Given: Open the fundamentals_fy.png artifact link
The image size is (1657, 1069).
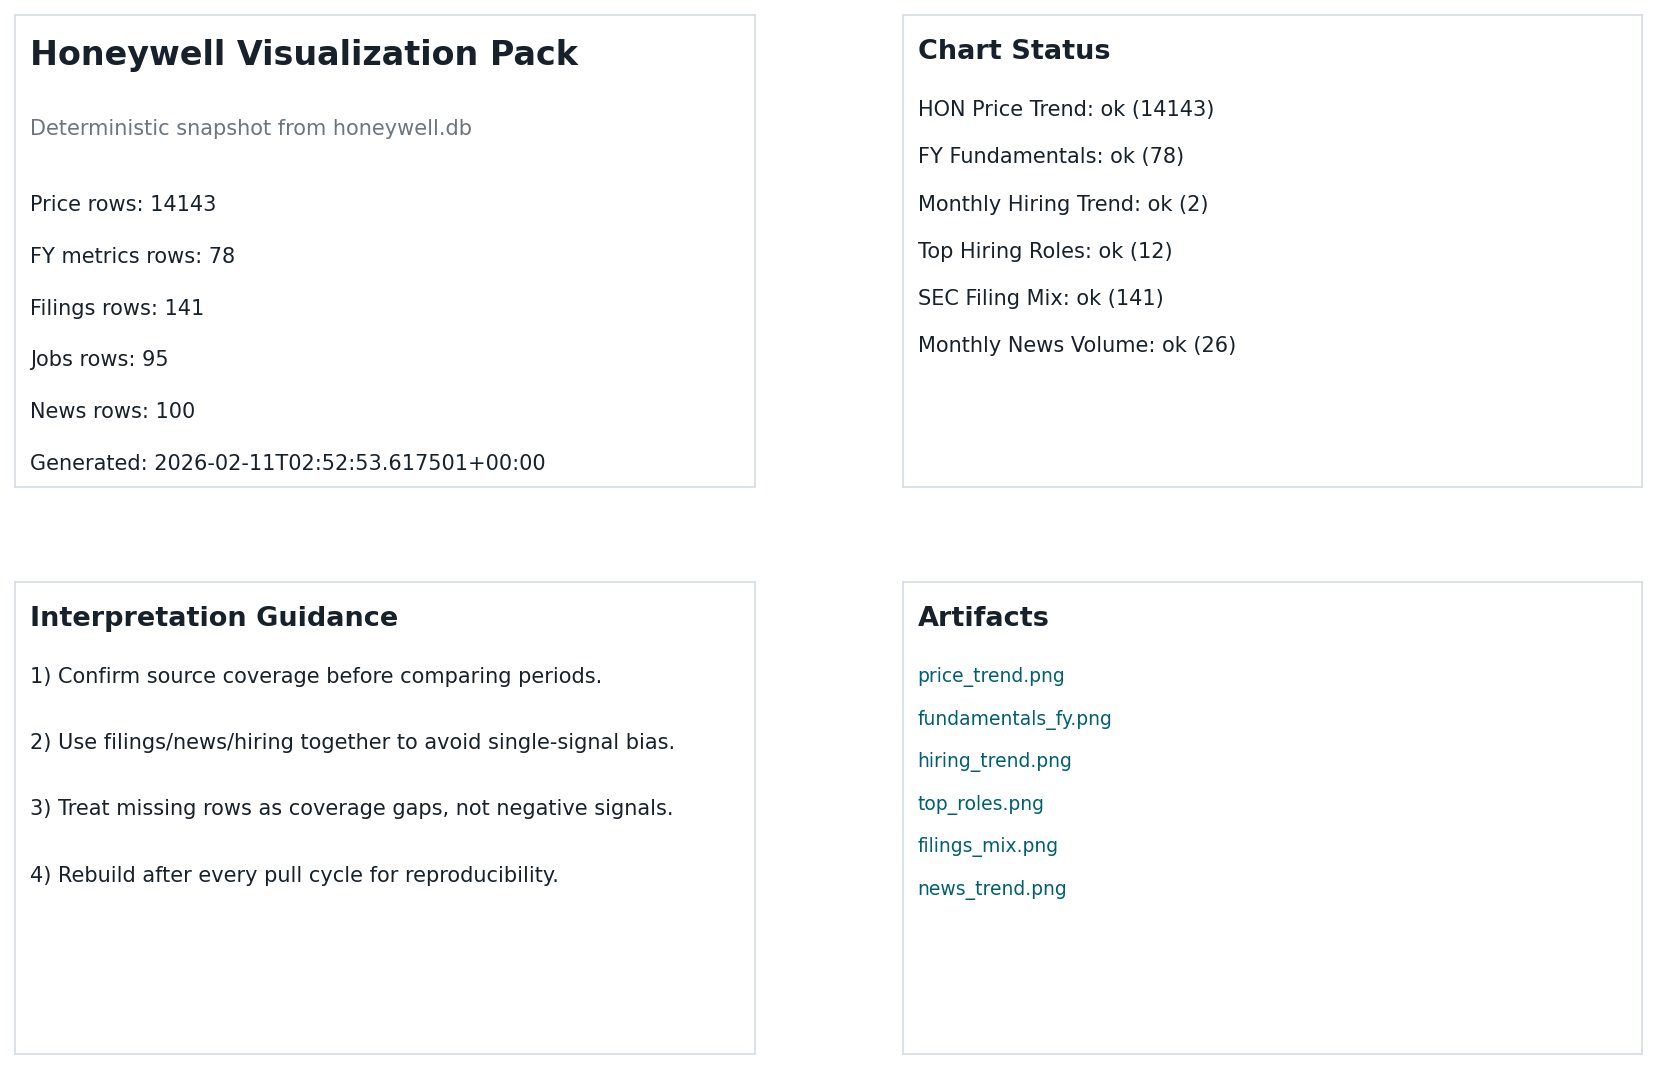Looking at the screenshot, I should (x=1014, y=719).
